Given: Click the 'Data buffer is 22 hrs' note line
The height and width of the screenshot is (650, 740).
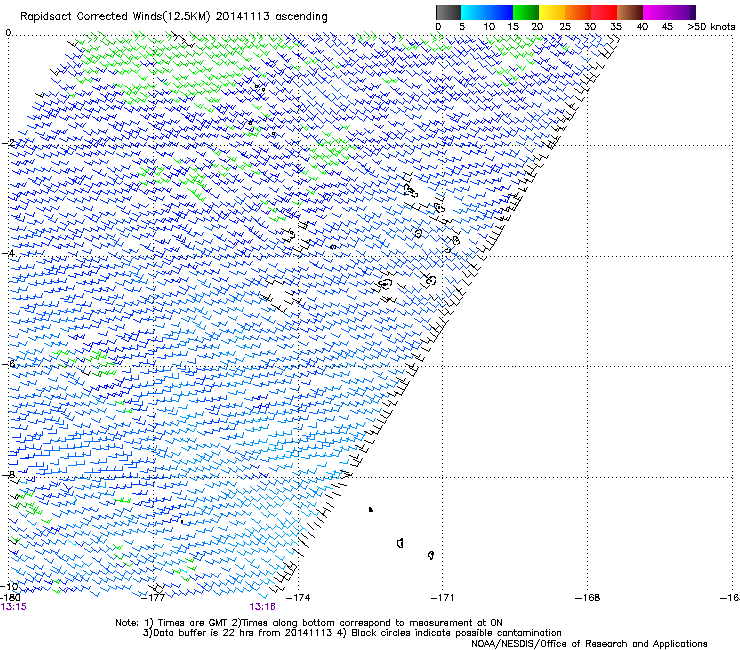Looking at the screenshot, I should point(352,633).
